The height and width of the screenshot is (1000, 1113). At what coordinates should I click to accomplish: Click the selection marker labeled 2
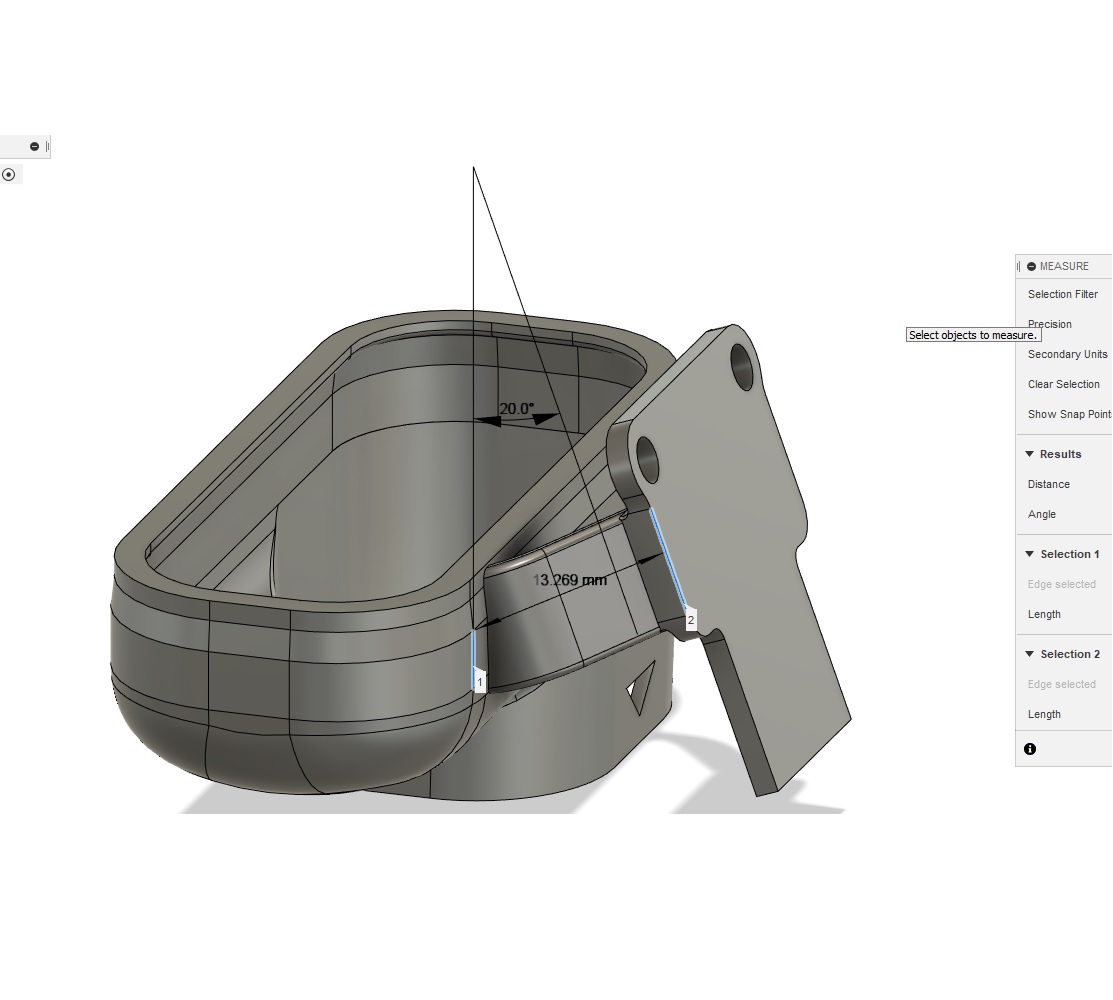point(690,620)
